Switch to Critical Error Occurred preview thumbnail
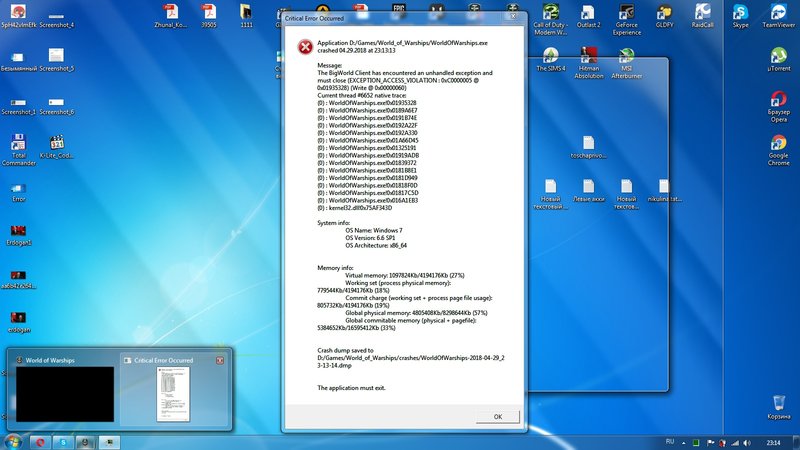The width and height of the screenshot is (800, 450). point(173,394)
